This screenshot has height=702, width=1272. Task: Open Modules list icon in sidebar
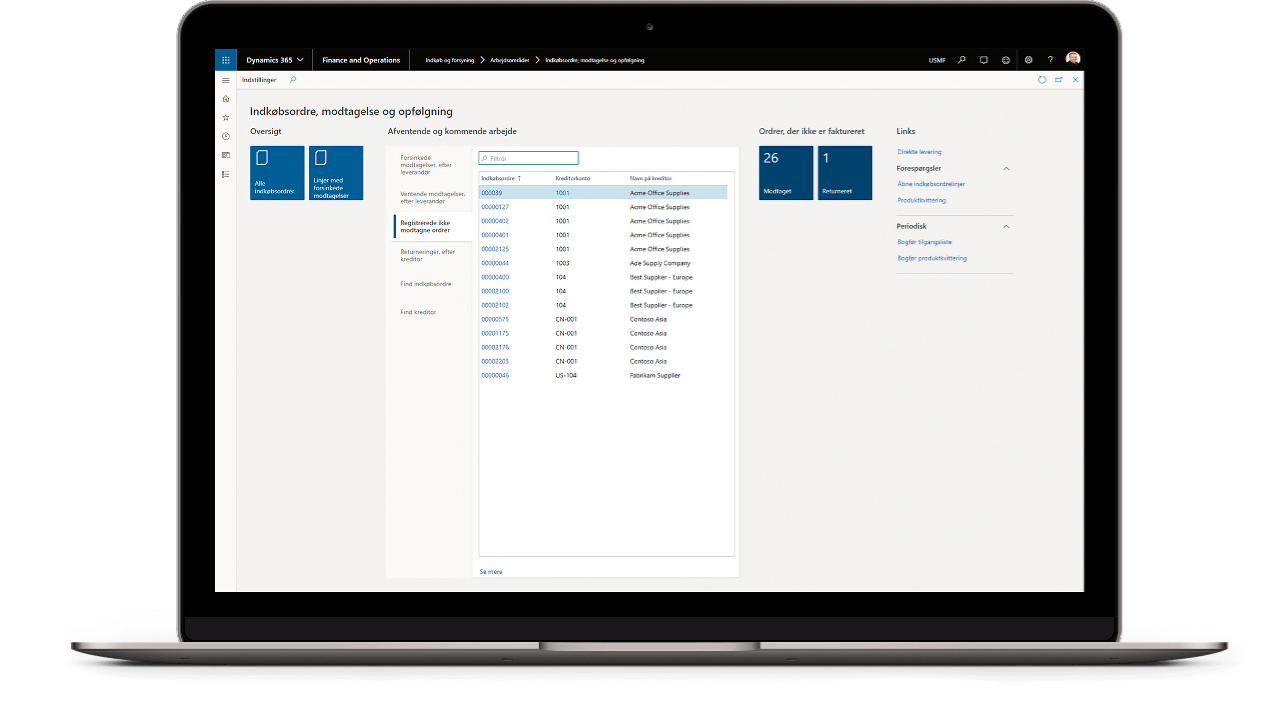(226, 174)
